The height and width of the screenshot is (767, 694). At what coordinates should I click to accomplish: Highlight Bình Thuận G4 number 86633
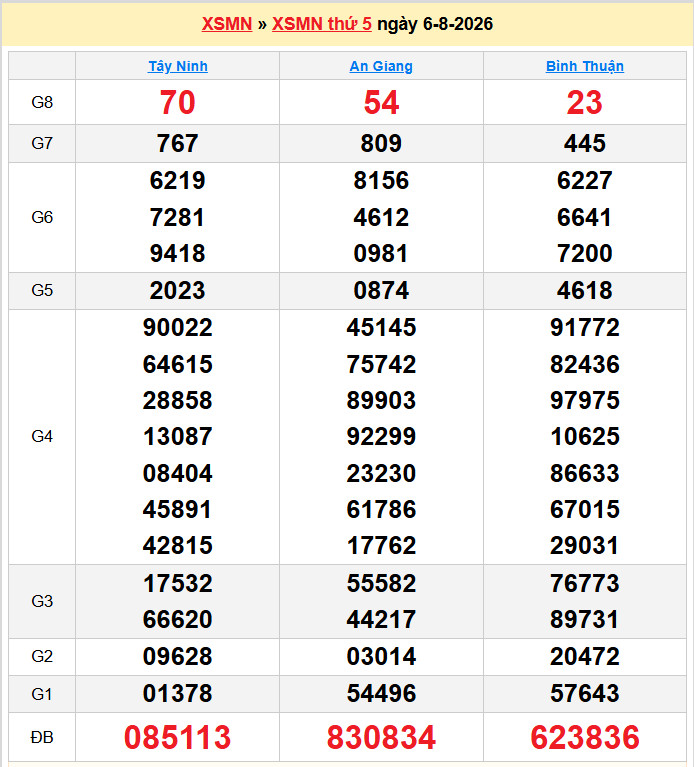585,474
